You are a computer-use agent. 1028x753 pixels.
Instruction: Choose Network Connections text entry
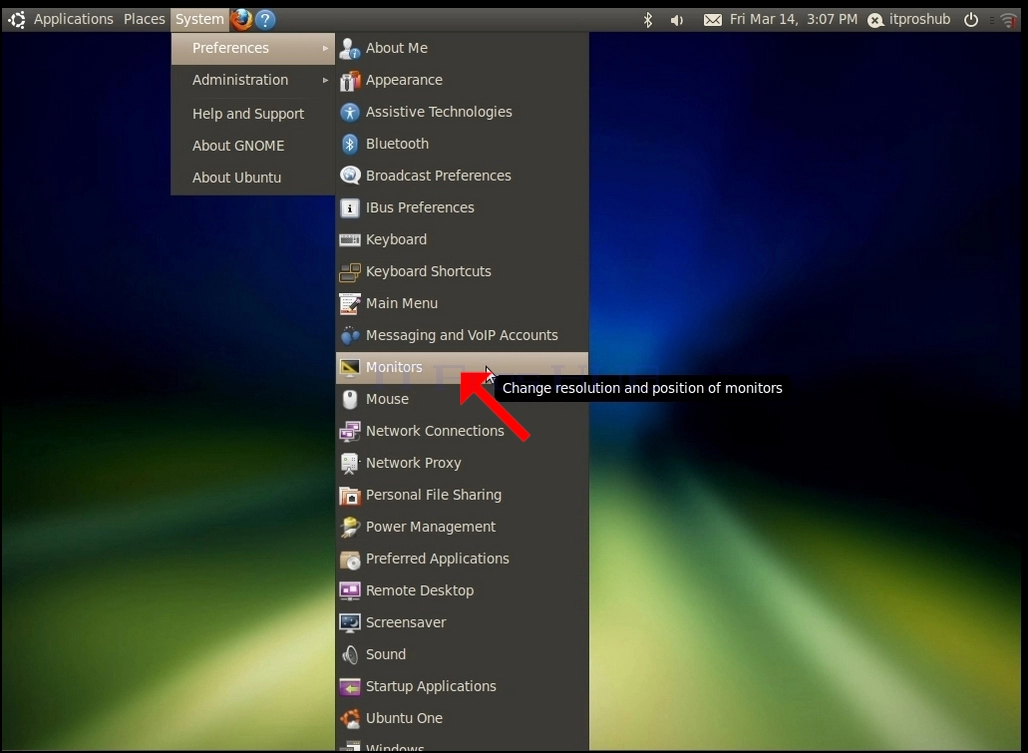(x=435, y=431)
